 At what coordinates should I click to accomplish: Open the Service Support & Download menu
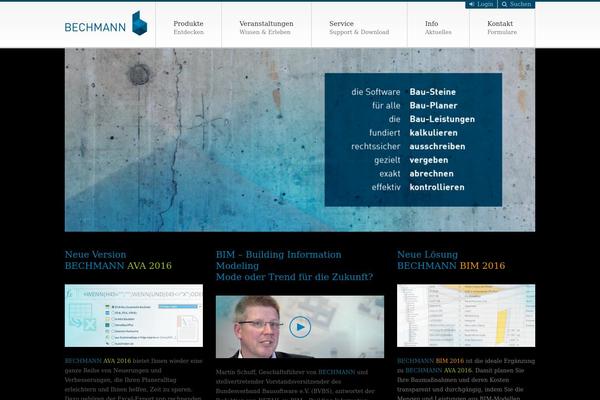tap(359, 28)
